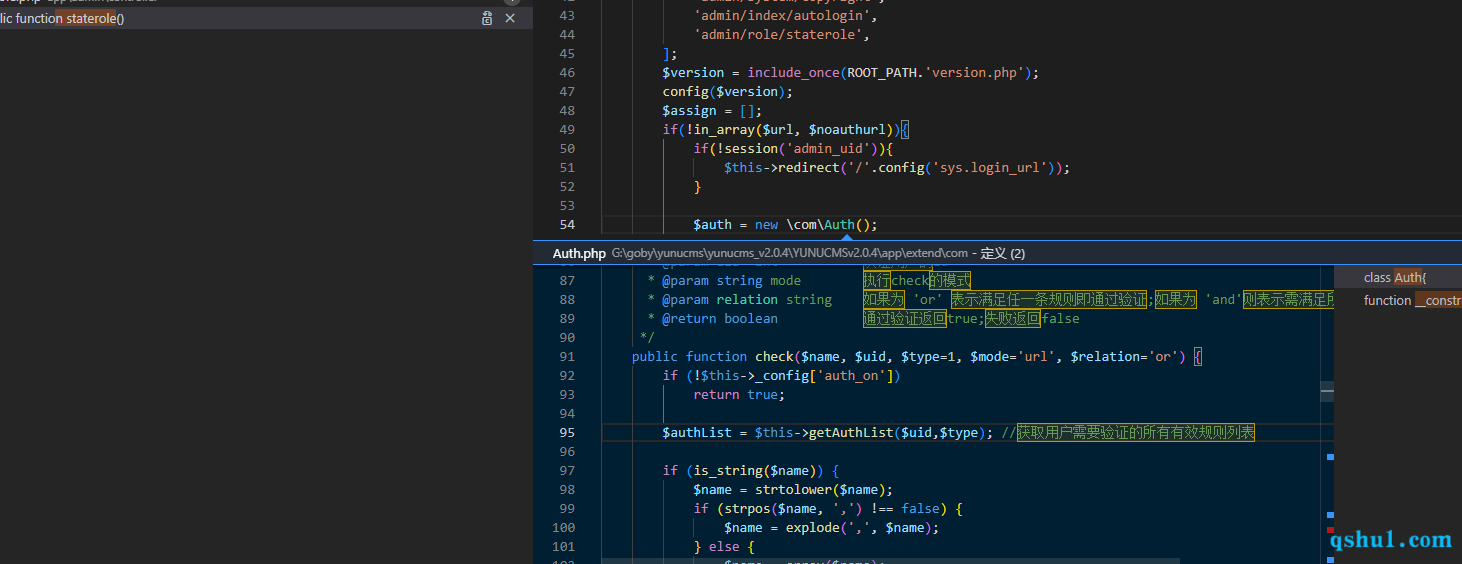Click 'Auth' class name on line 54
The height and width of the screenshot is (564, 1462).
coord(840,224)
